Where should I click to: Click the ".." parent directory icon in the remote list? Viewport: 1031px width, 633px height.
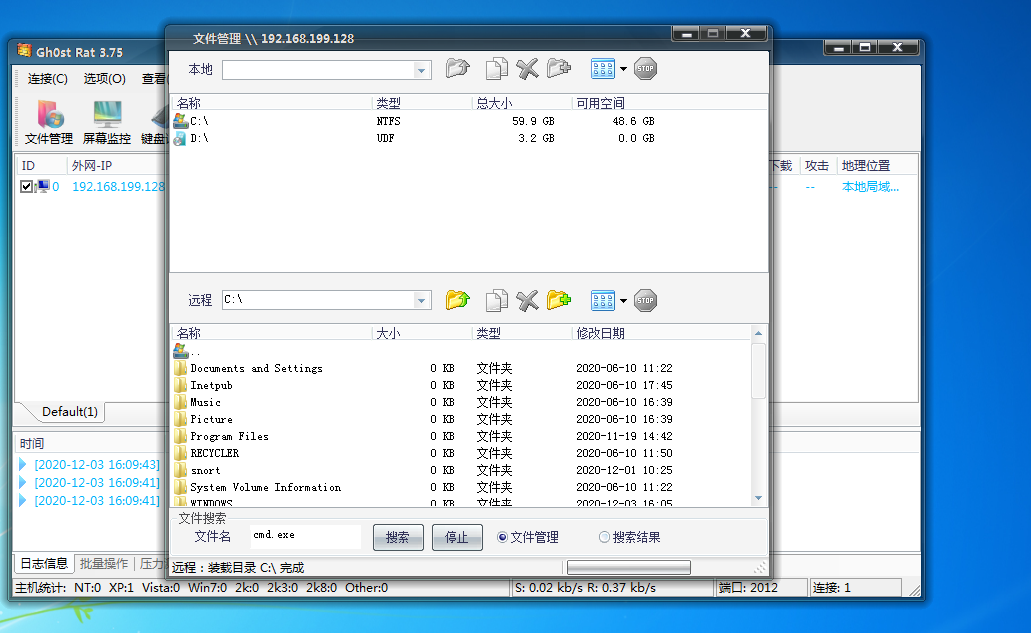pos(181,351)
